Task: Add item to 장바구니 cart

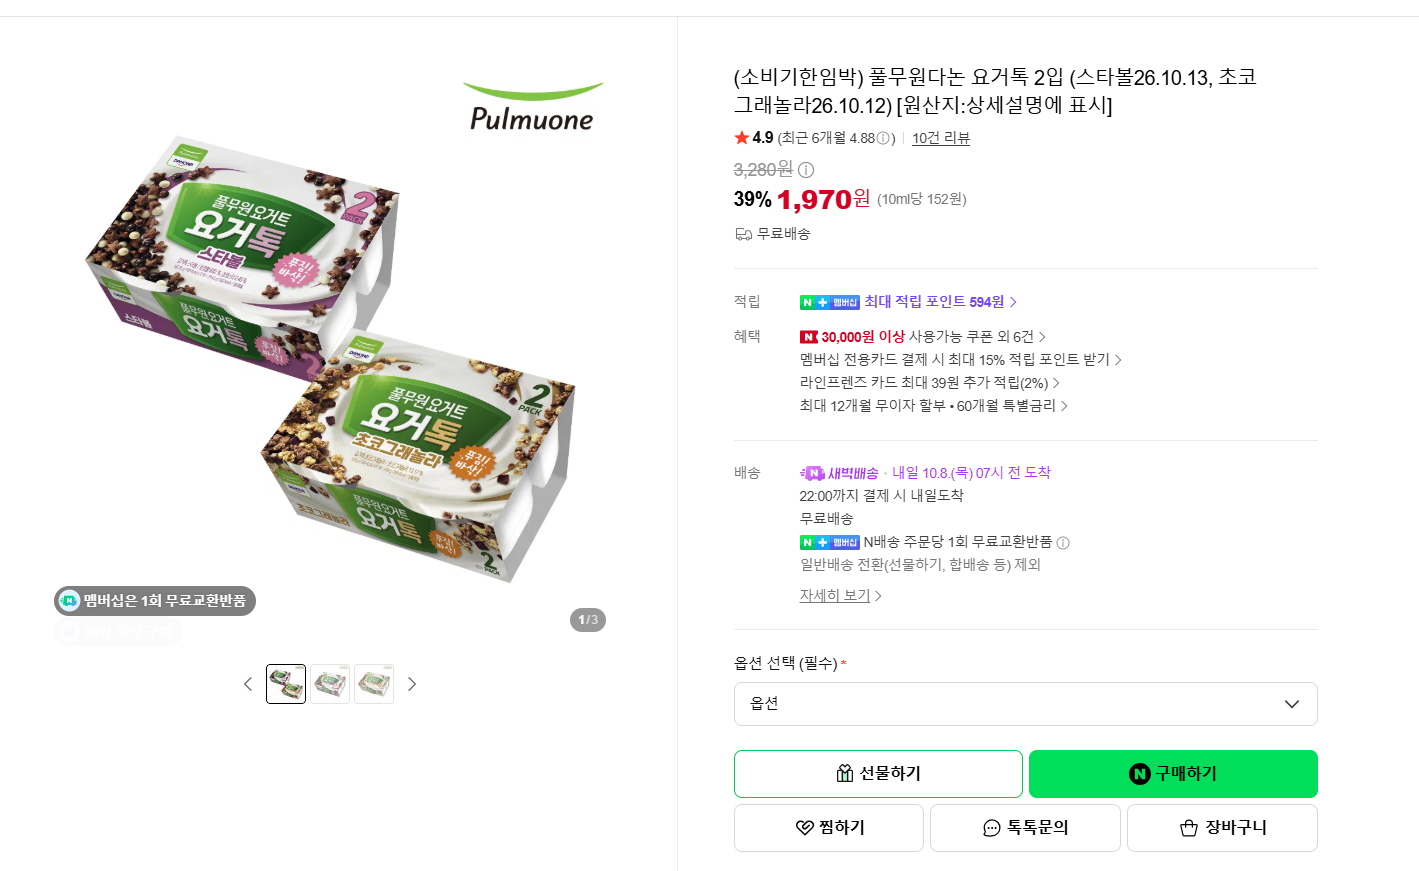Action: [x=1222, y=828]
